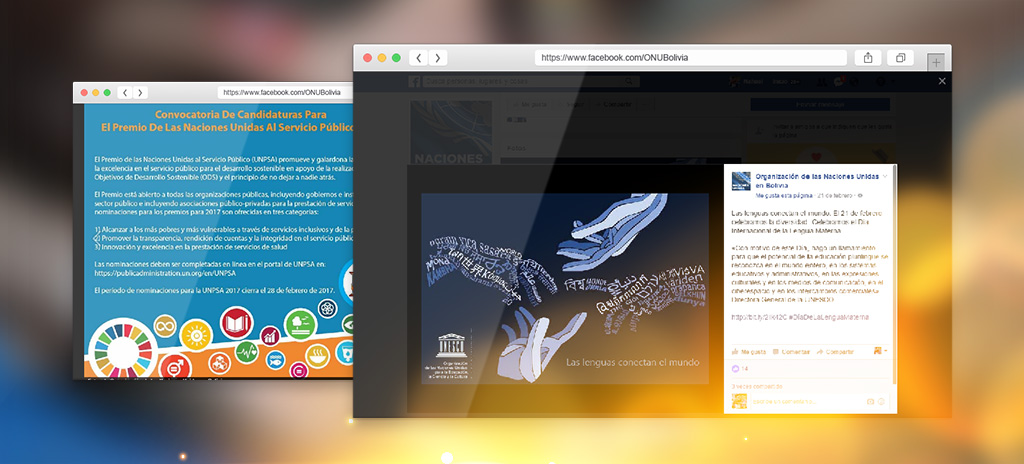Open a new tab with plus button
Screen dimensions: 1024x464
pos(936,61)
